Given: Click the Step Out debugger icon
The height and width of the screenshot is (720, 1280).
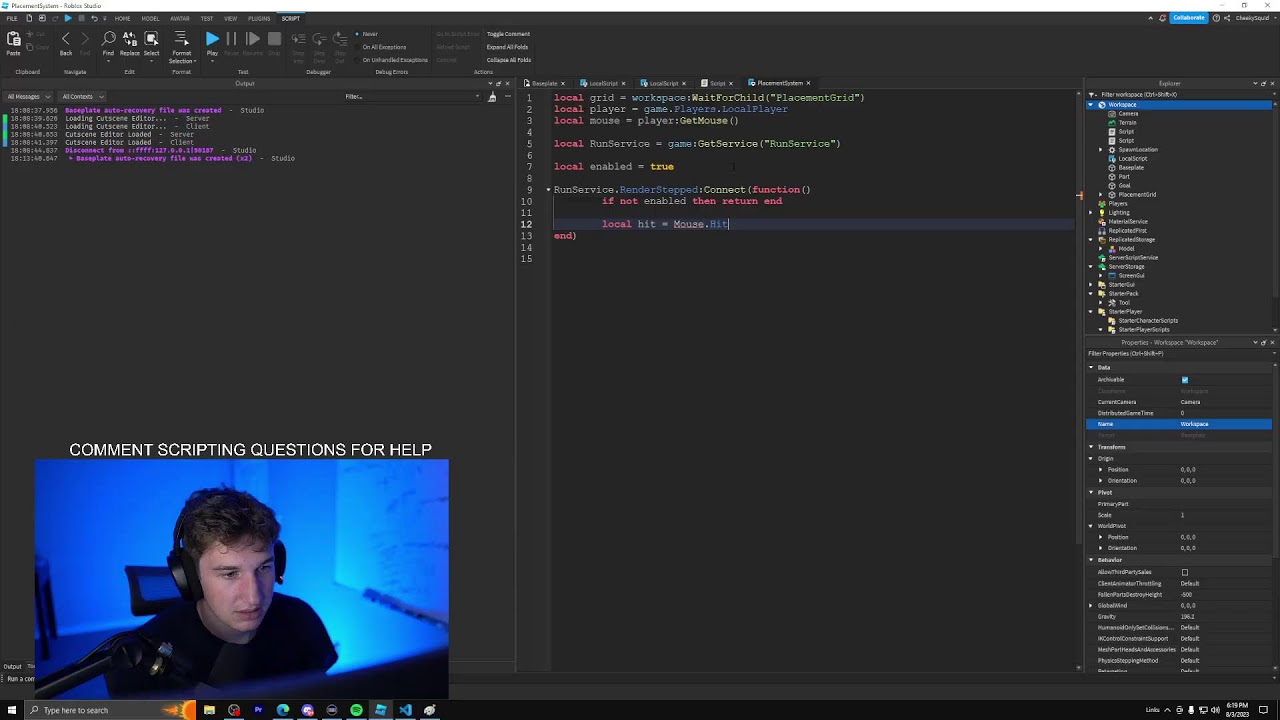Looking at the screenshot, I should pyautogui.click(x=340, y=39).
